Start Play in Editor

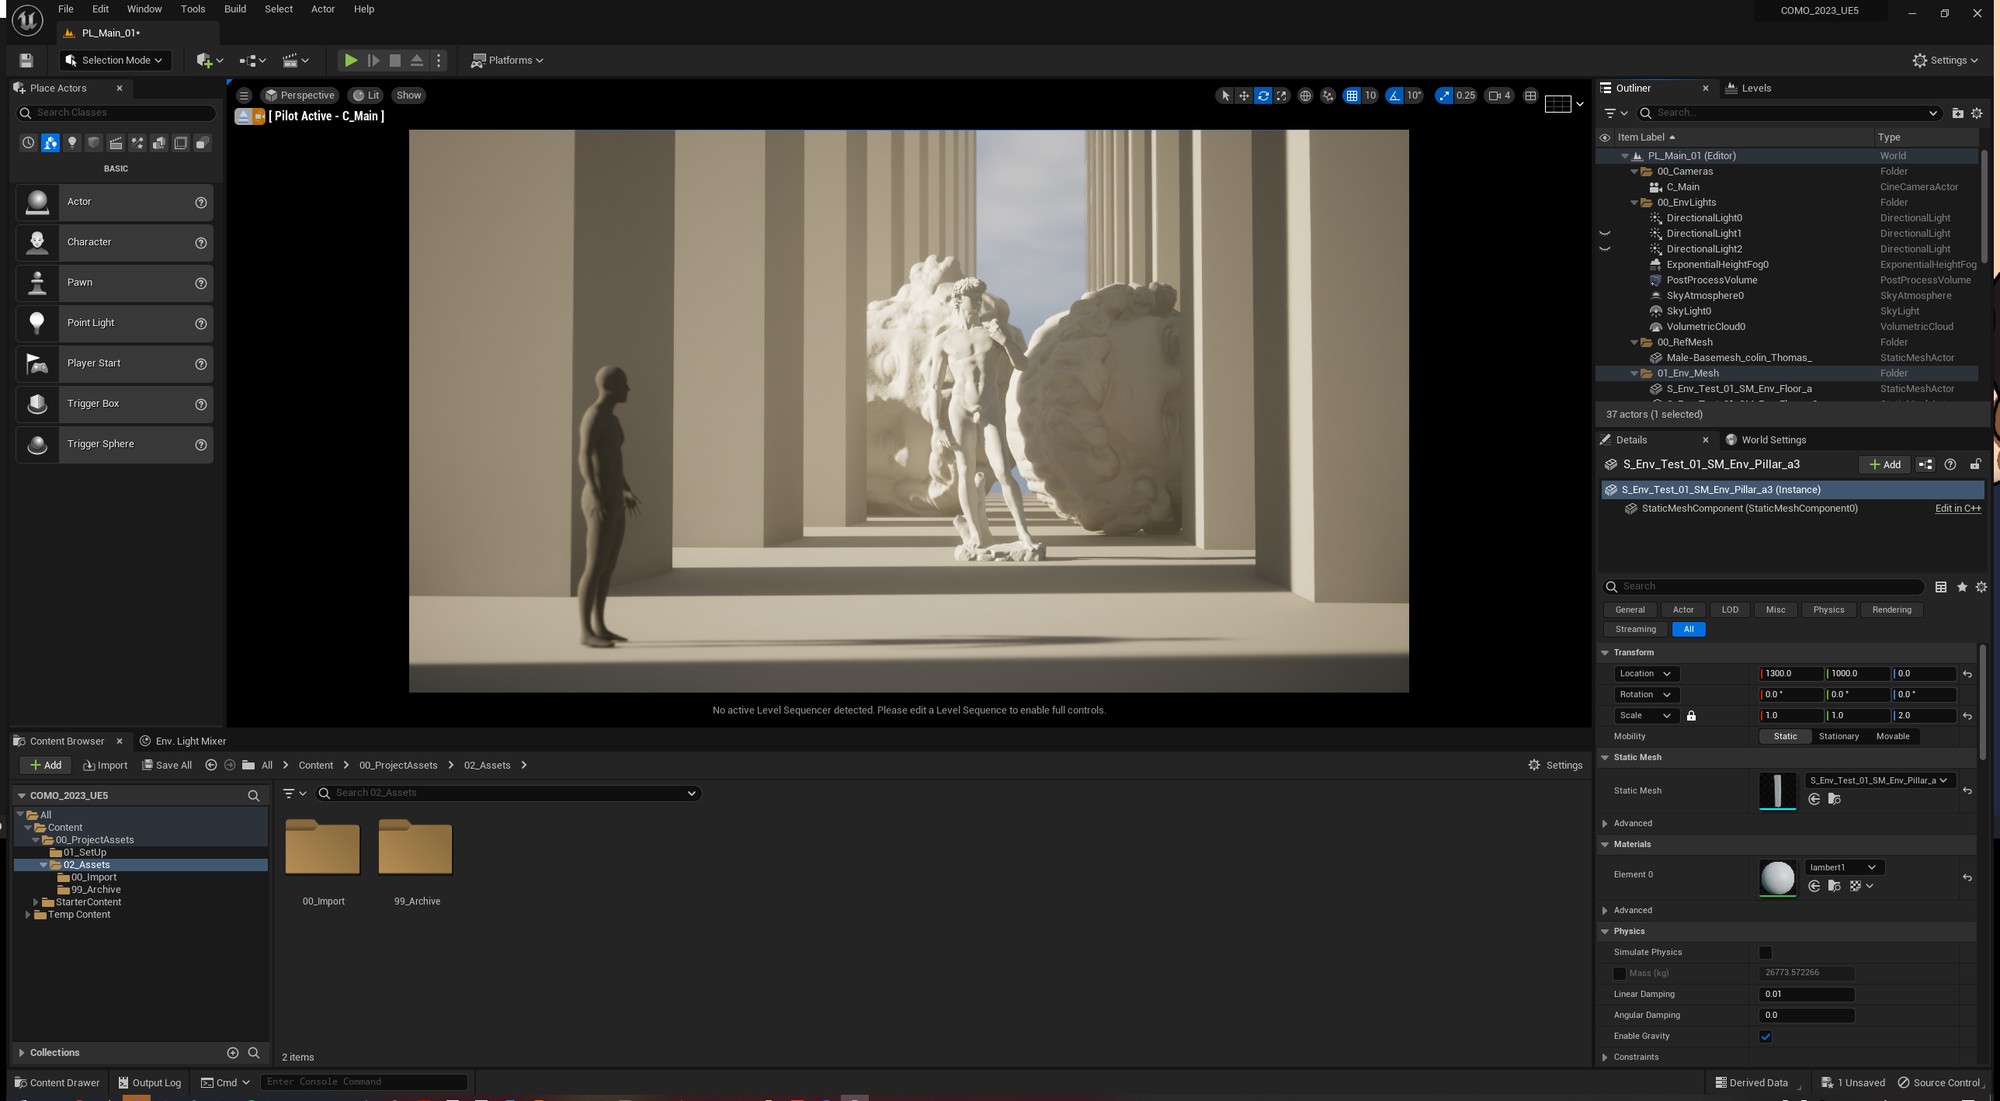351,60
